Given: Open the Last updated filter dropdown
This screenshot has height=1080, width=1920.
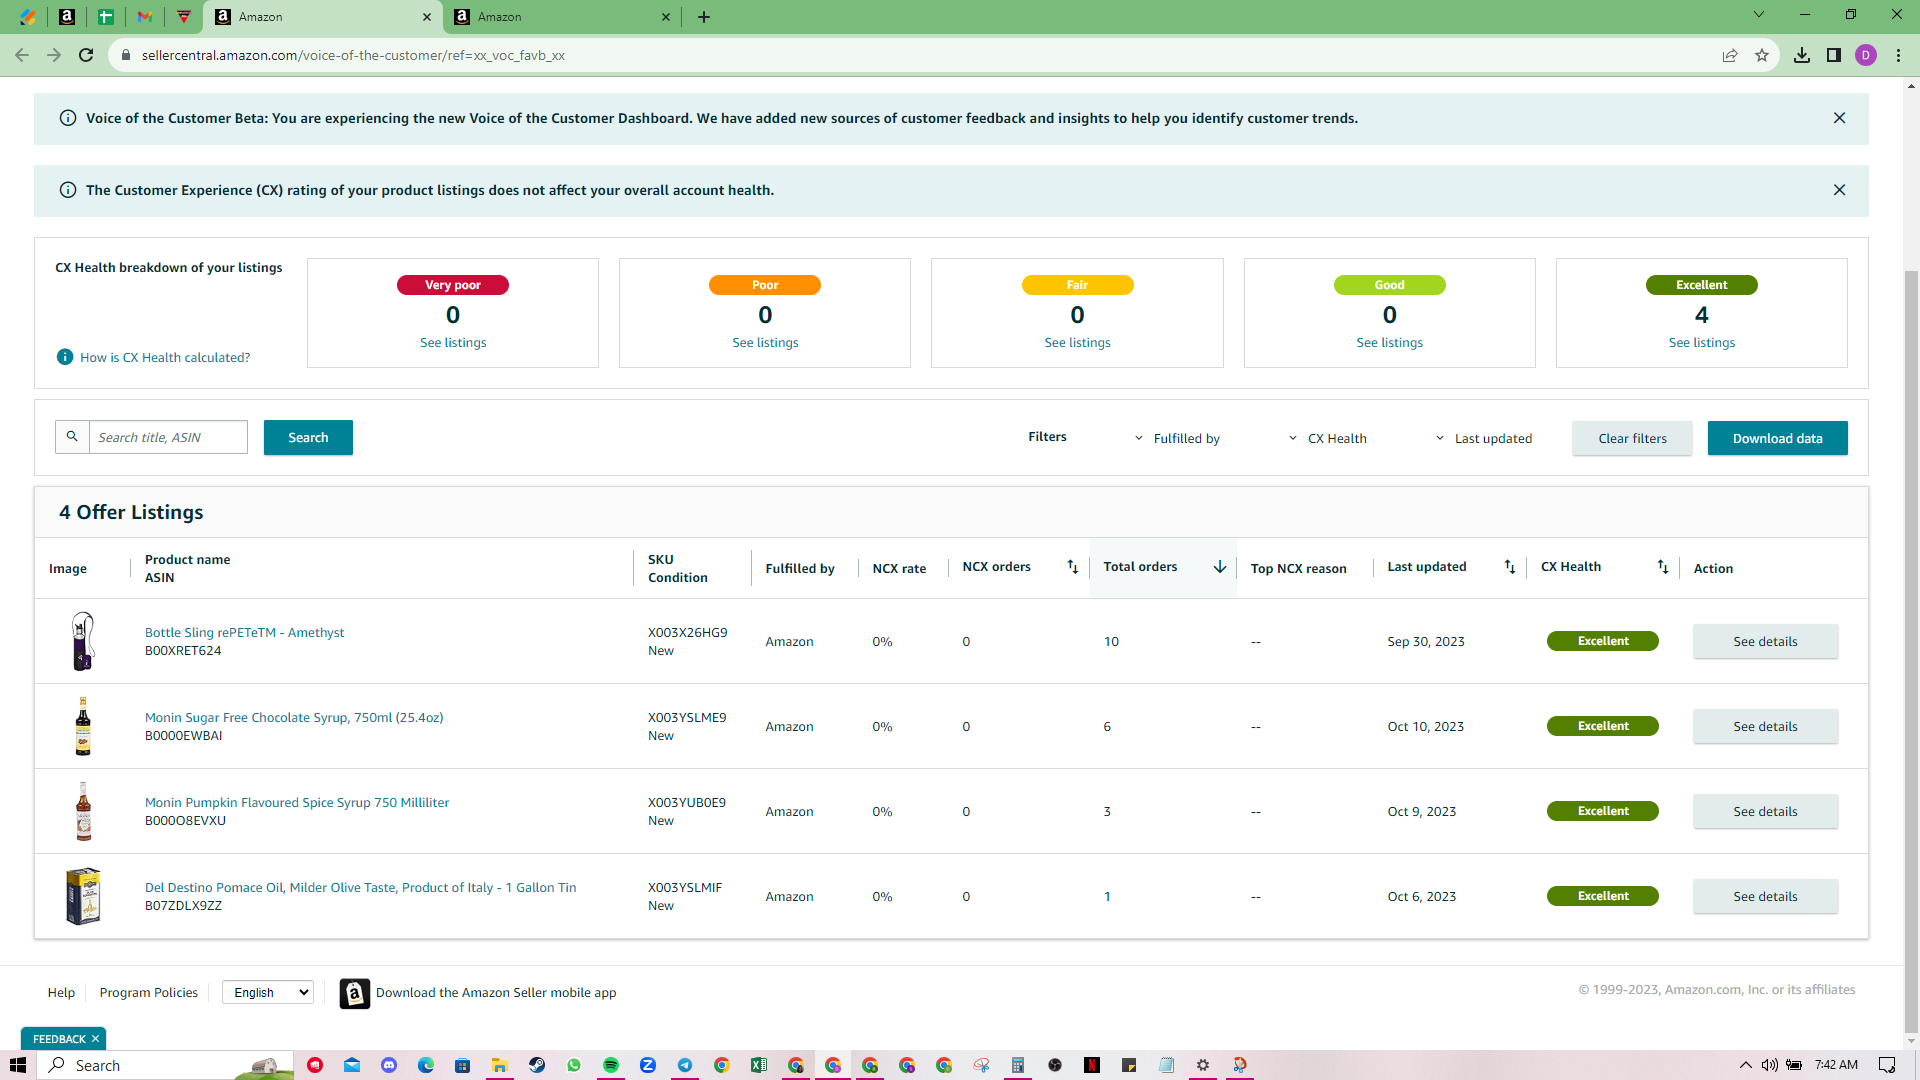Looking at the screenshot, I should 1484,438.
